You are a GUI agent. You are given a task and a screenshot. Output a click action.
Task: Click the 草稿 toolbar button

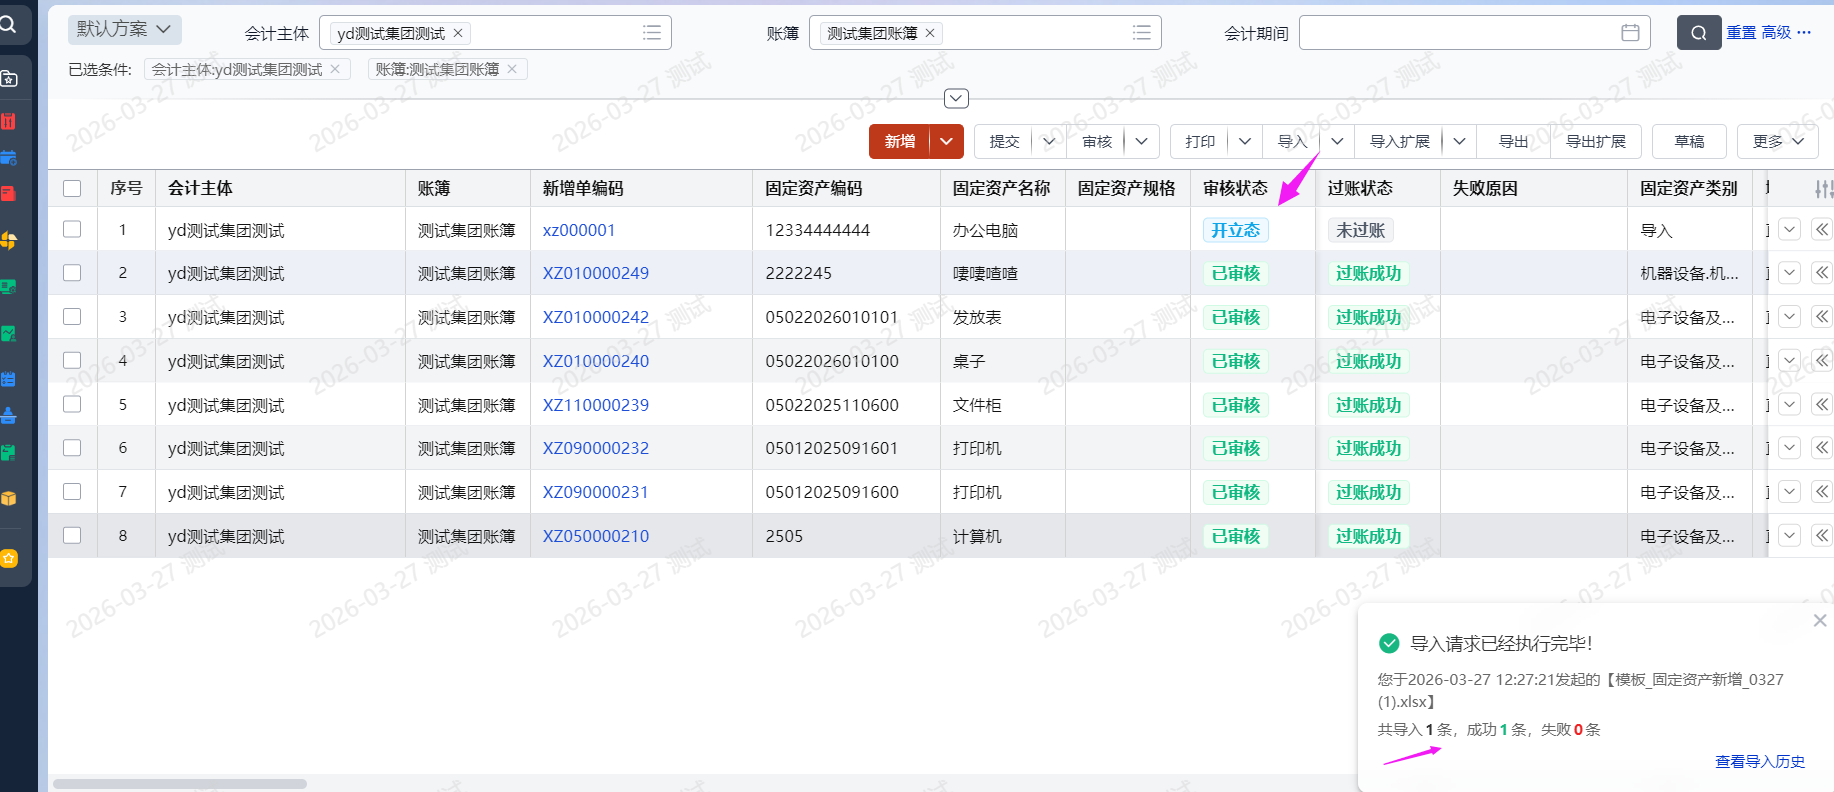click(x=1689, y=142)
